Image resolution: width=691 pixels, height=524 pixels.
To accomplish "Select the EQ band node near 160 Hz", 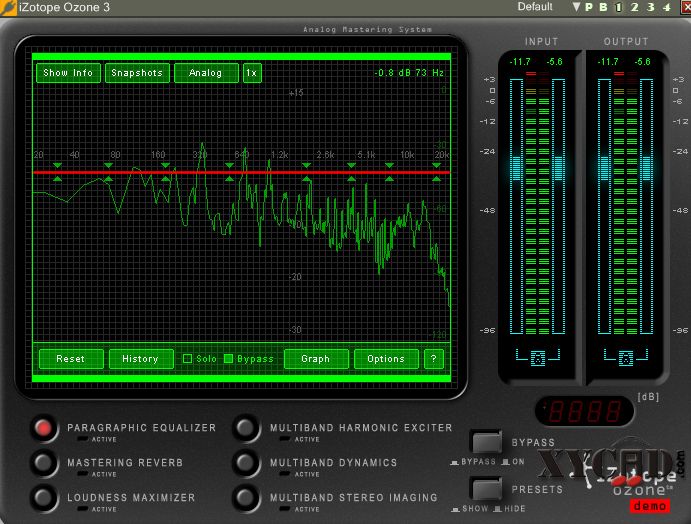I will pyautogui.click(x=165, y=172).
